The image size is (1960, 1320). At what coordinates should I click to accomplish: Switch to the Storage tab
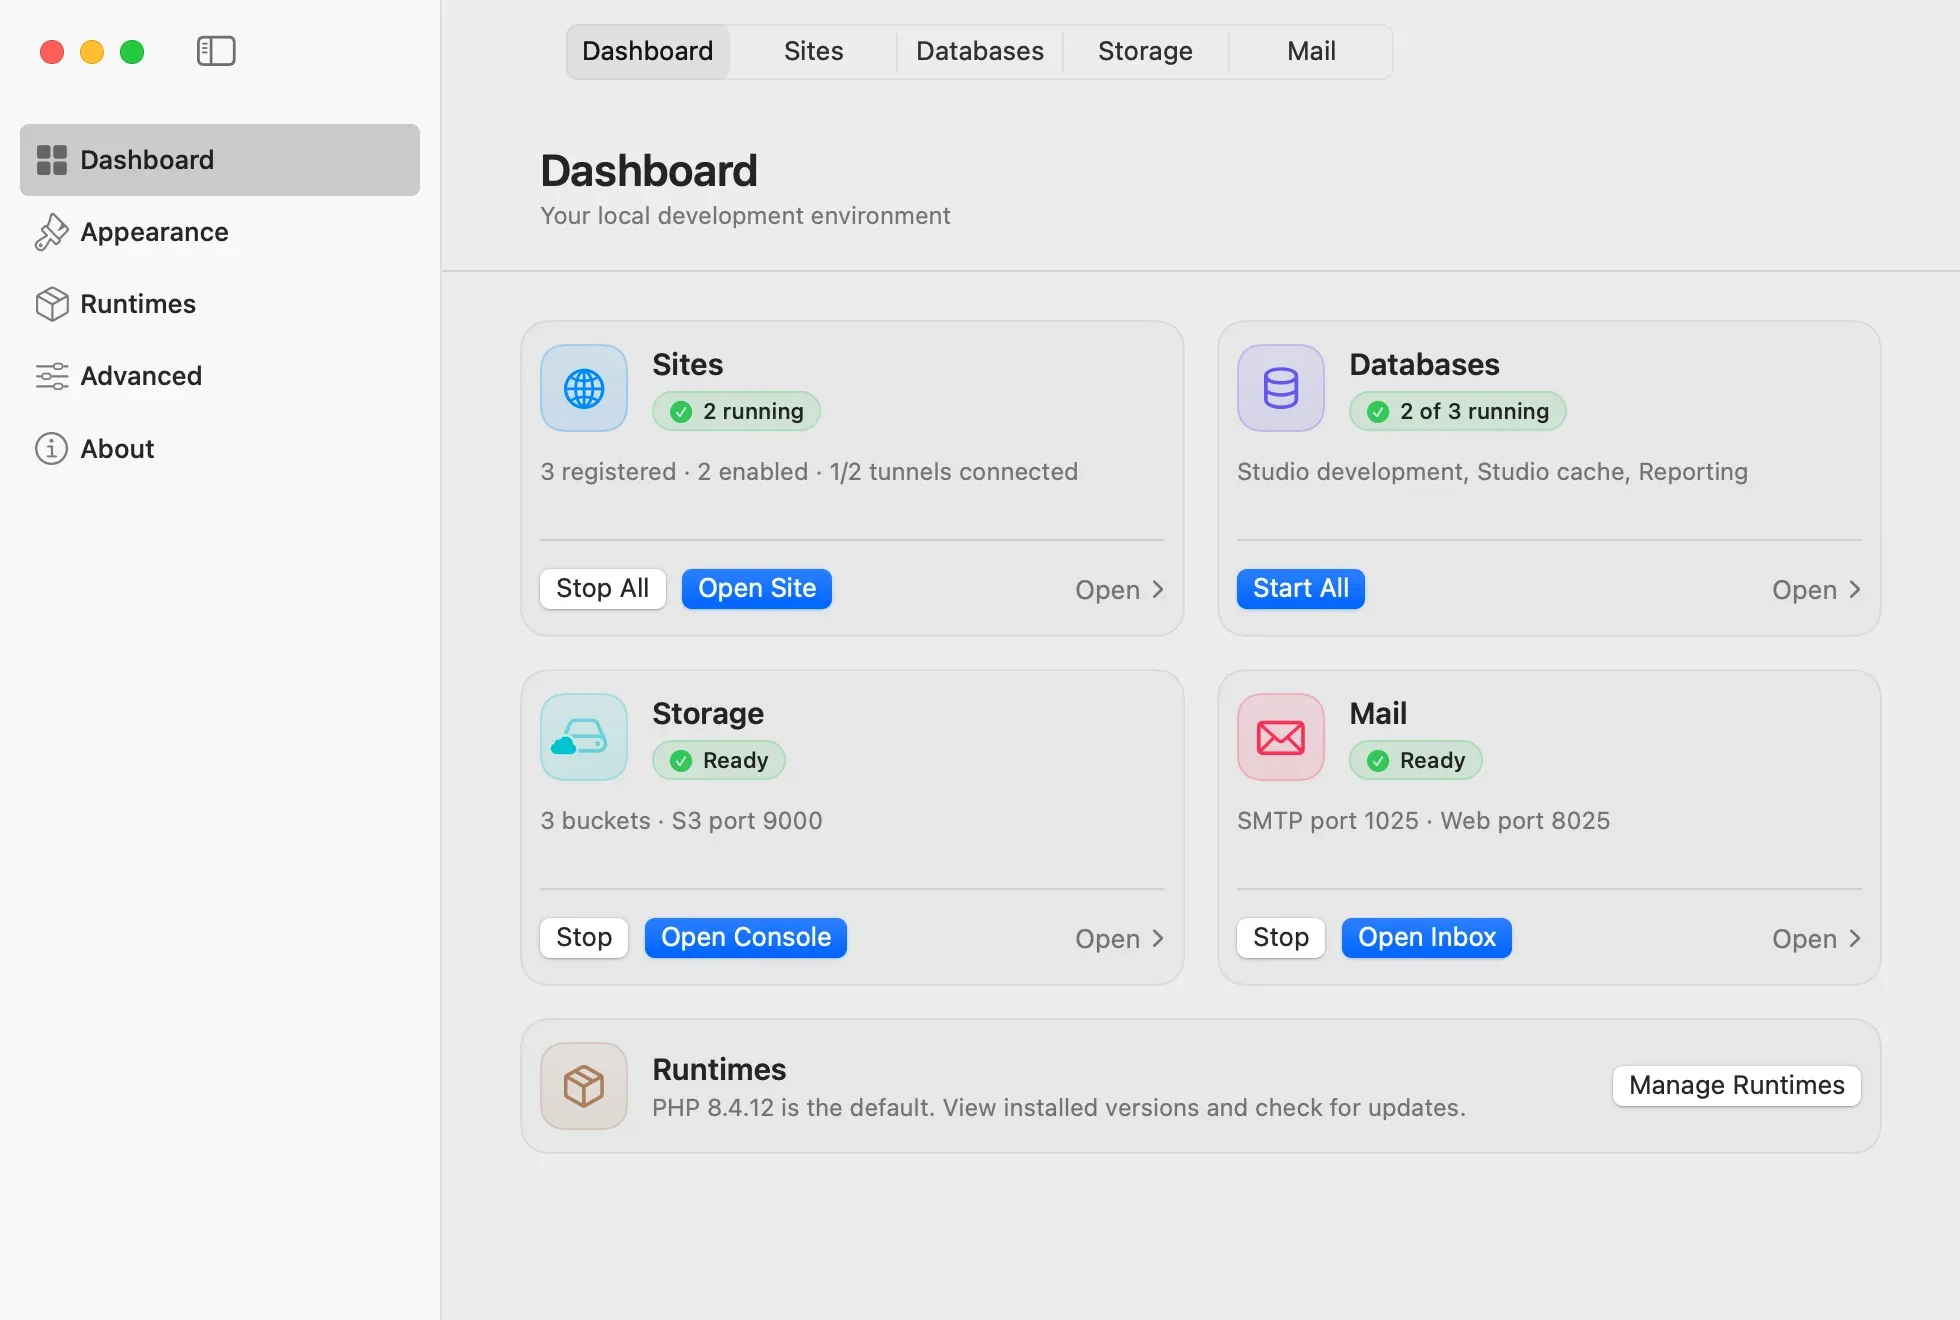pyautogui.click(x=1146, y=51)
